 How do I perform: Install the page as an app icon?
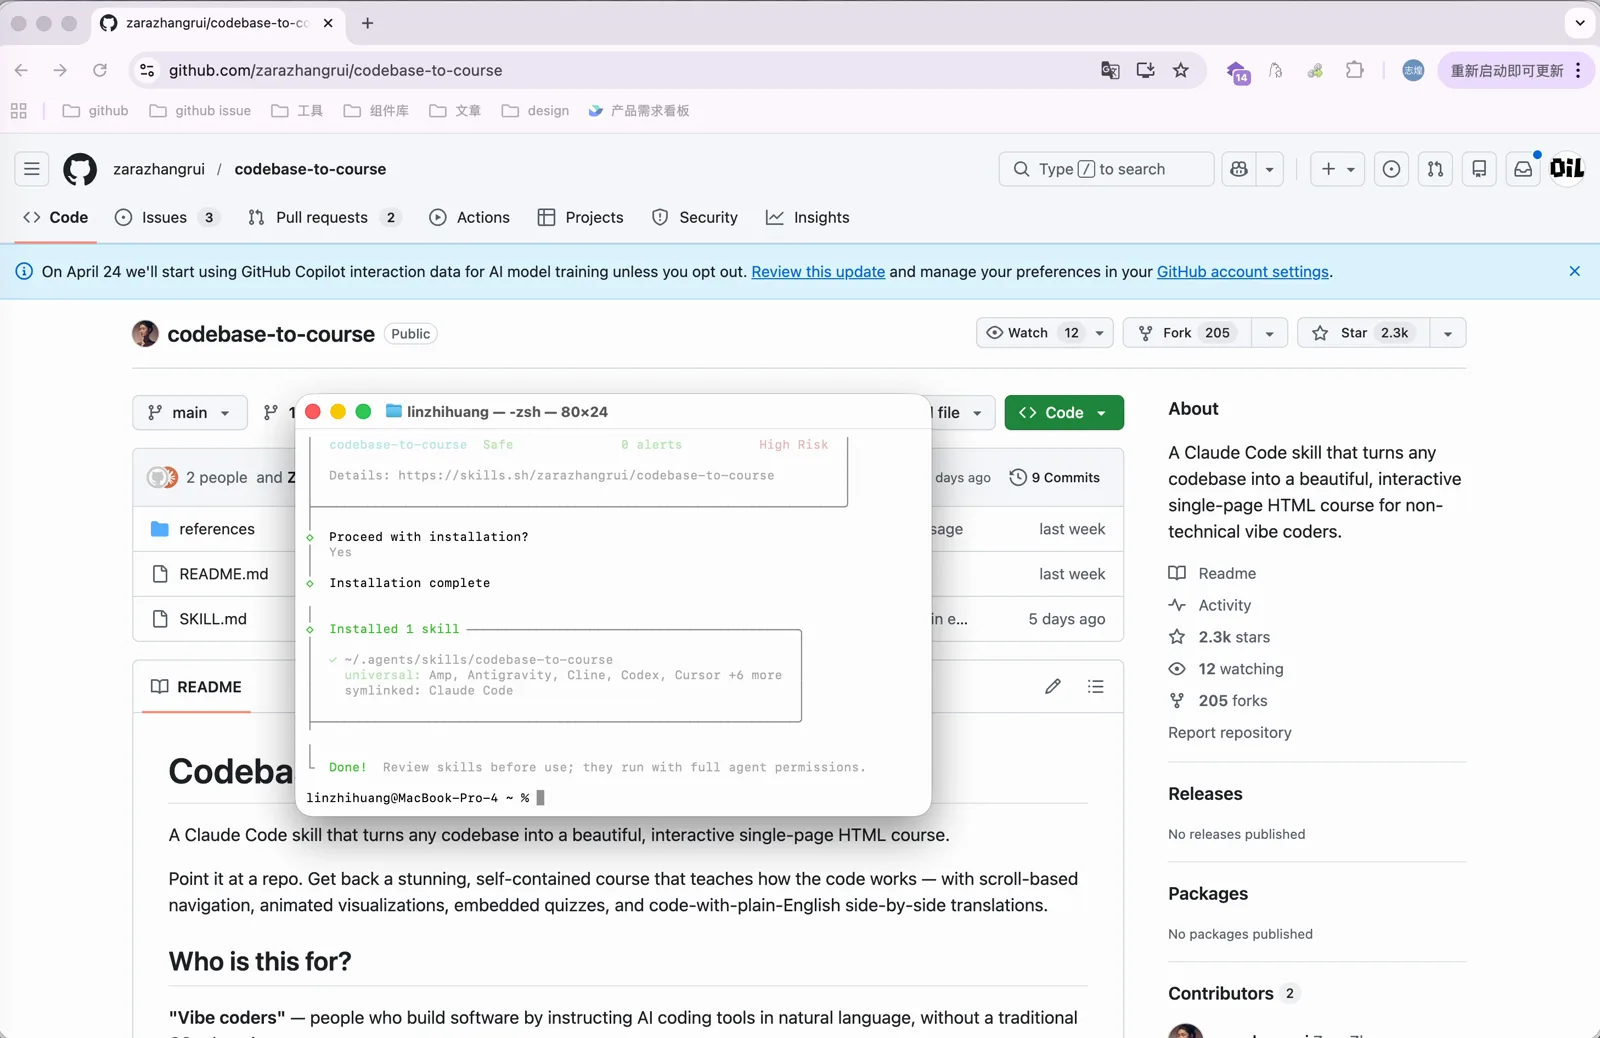pyautogui.click(x=1146, y=70)
